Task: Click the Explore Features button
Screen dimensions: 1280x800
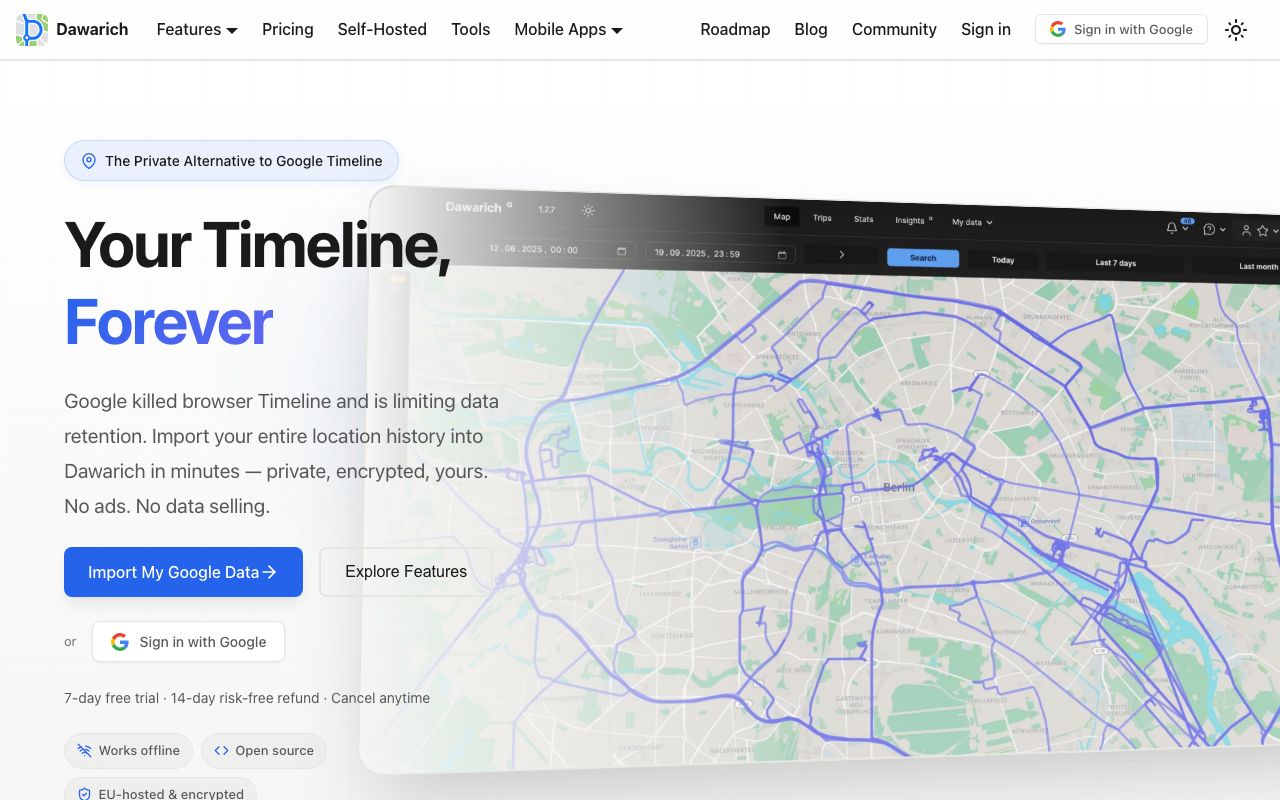Action: (x=406, y=572)
